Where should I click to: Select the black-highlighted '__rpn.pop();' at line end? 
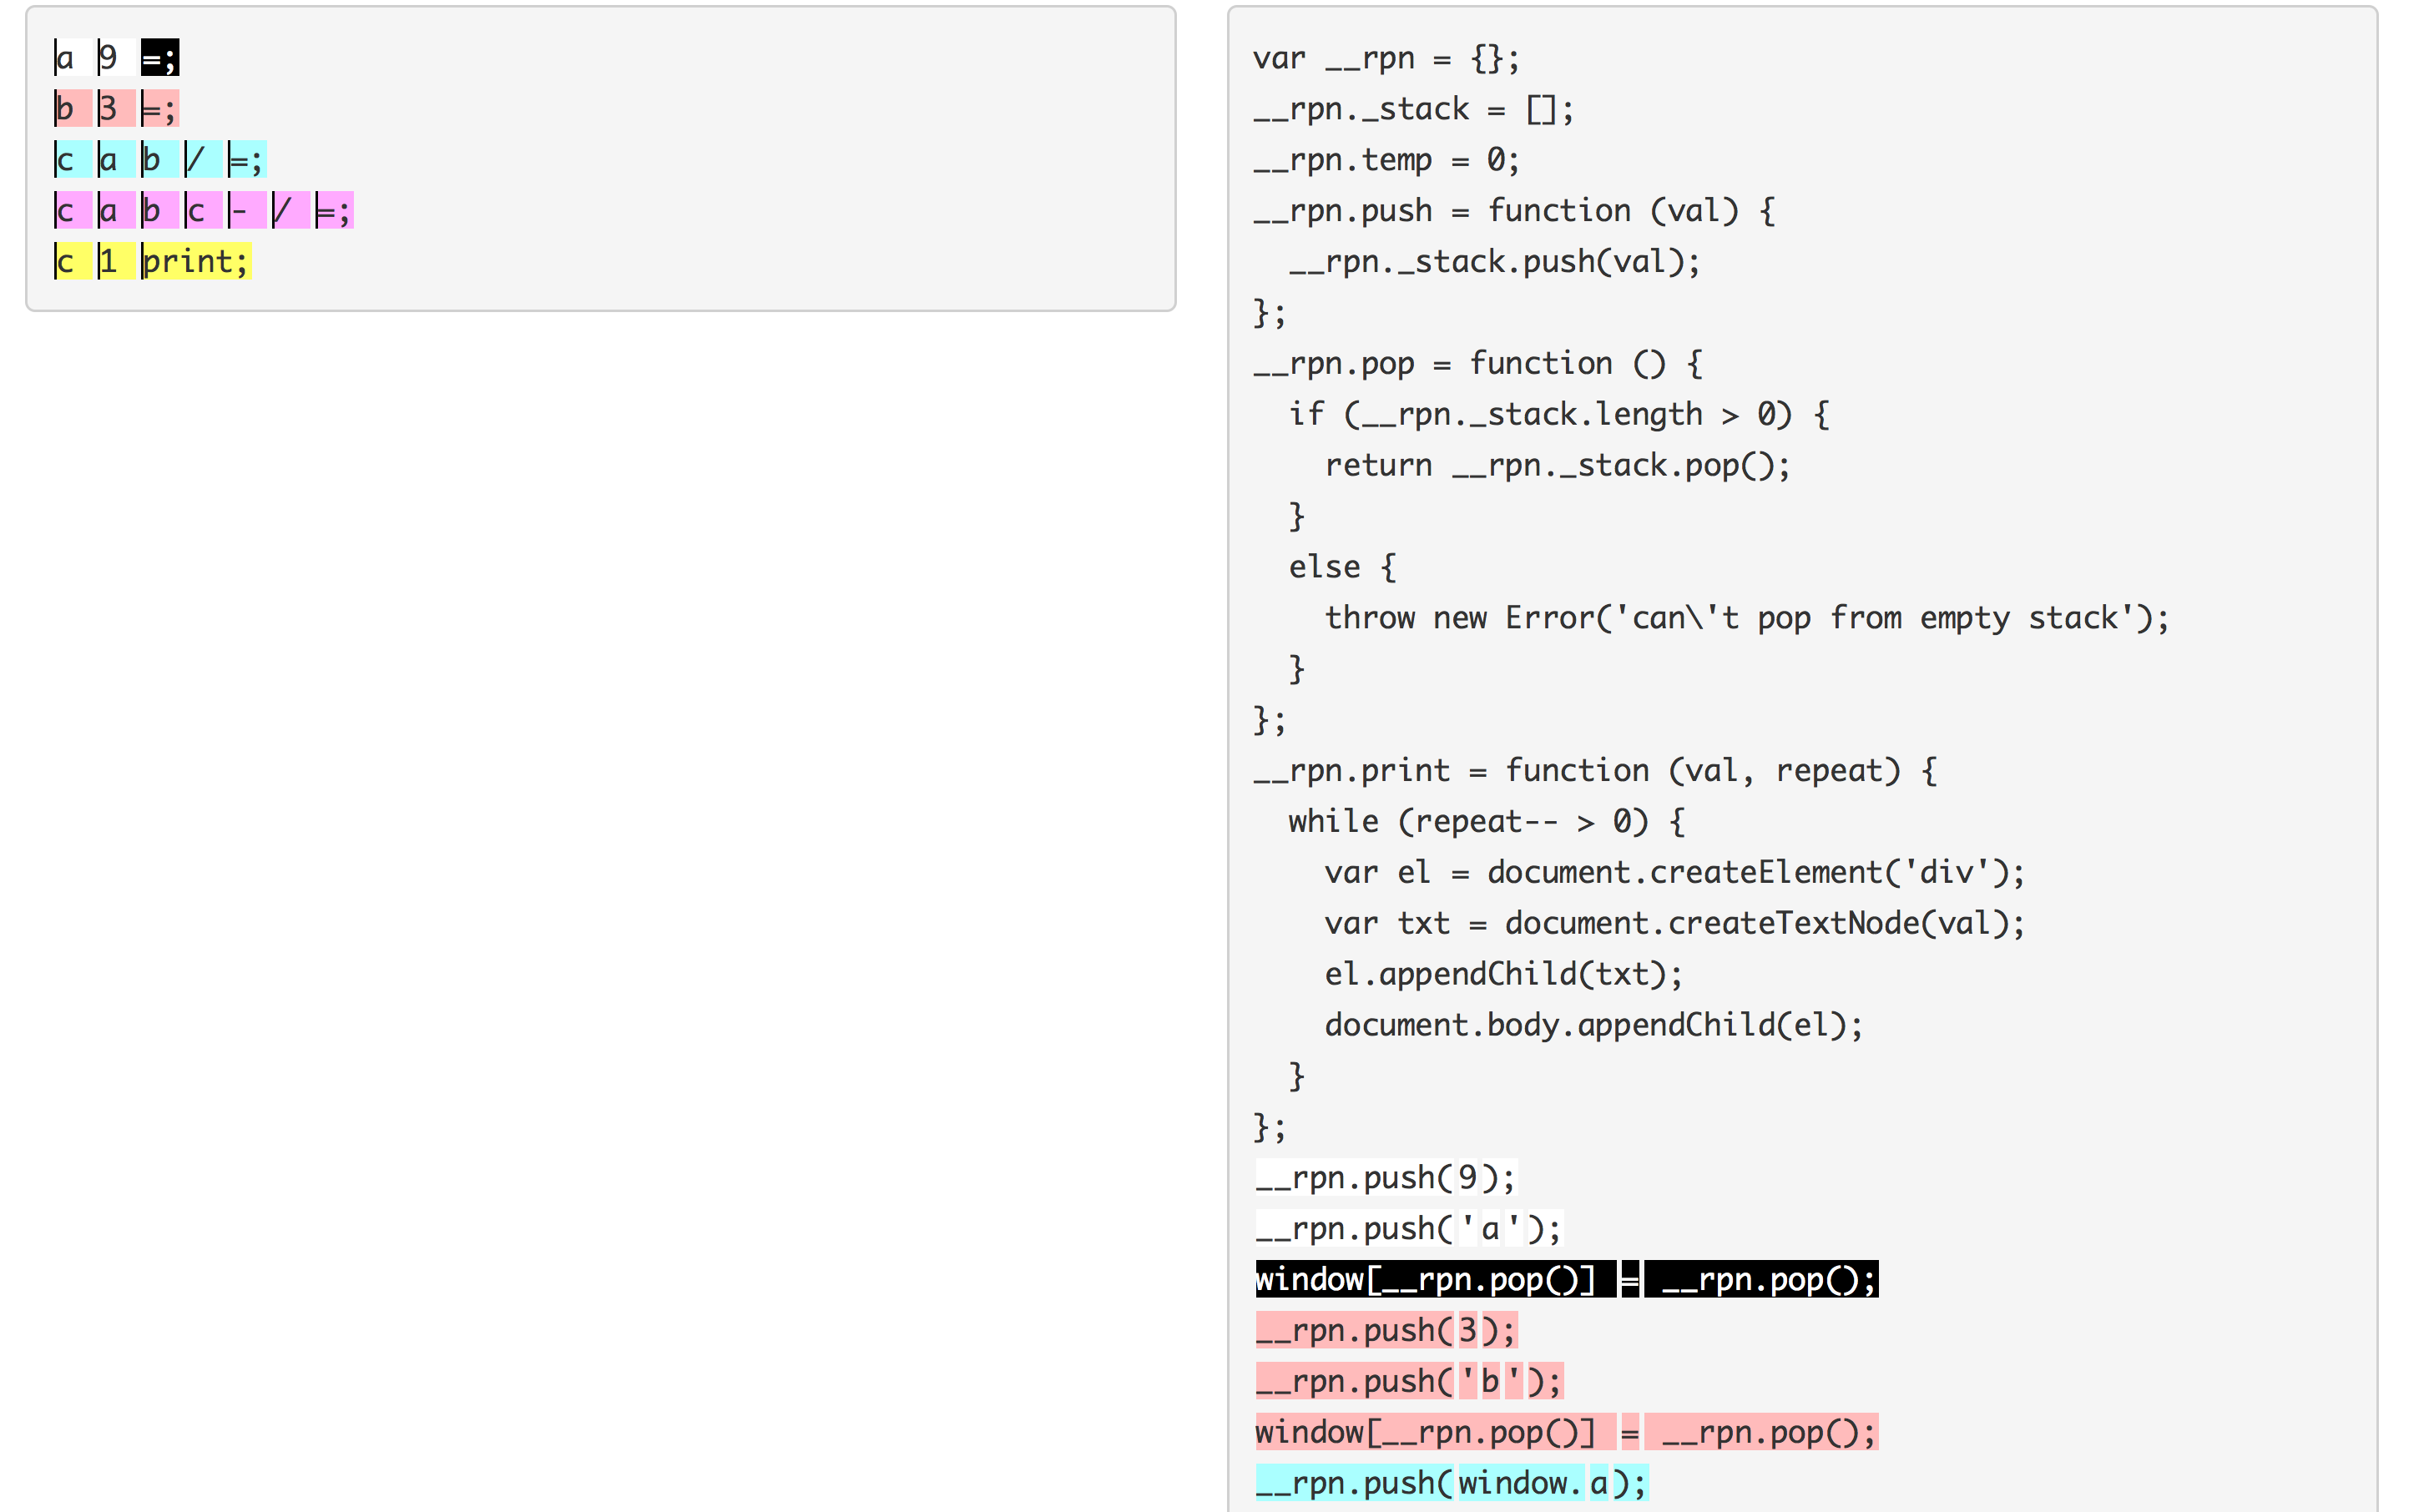click(x=1762, y=1280)
